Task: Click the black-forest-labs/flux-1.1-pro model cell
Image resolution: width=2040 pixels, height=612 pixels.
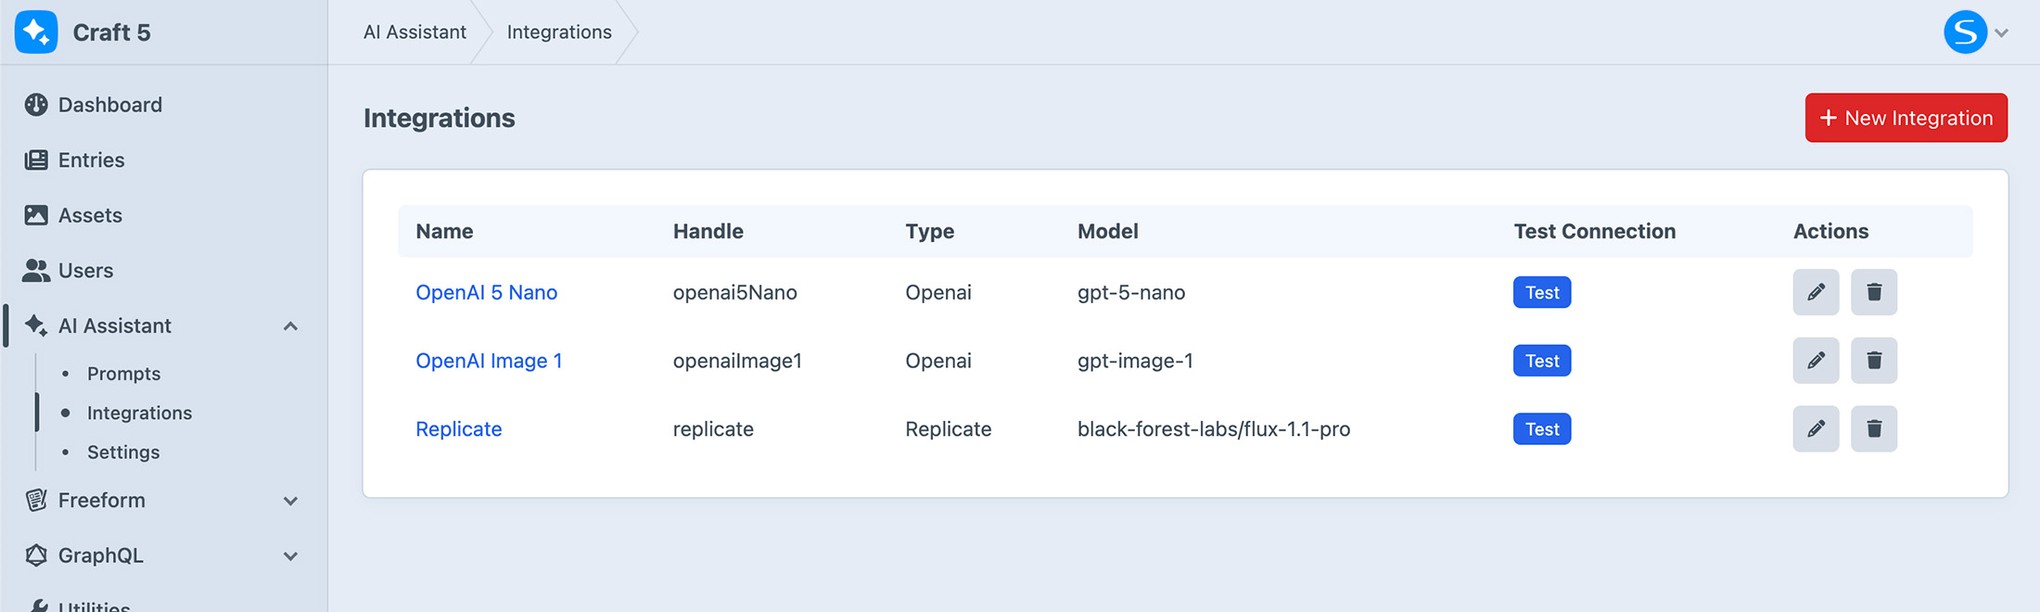Action: 1214,429
